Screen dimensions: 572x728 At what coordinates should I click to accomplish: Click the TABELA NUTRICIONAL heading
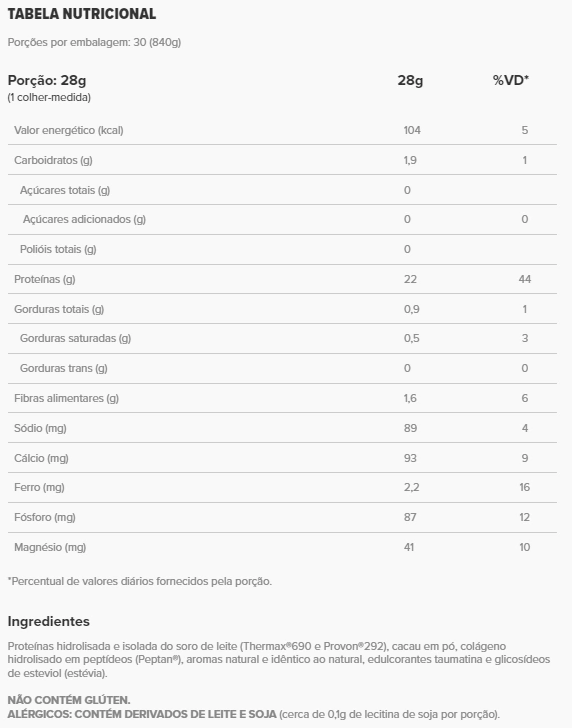coord(82,14)
